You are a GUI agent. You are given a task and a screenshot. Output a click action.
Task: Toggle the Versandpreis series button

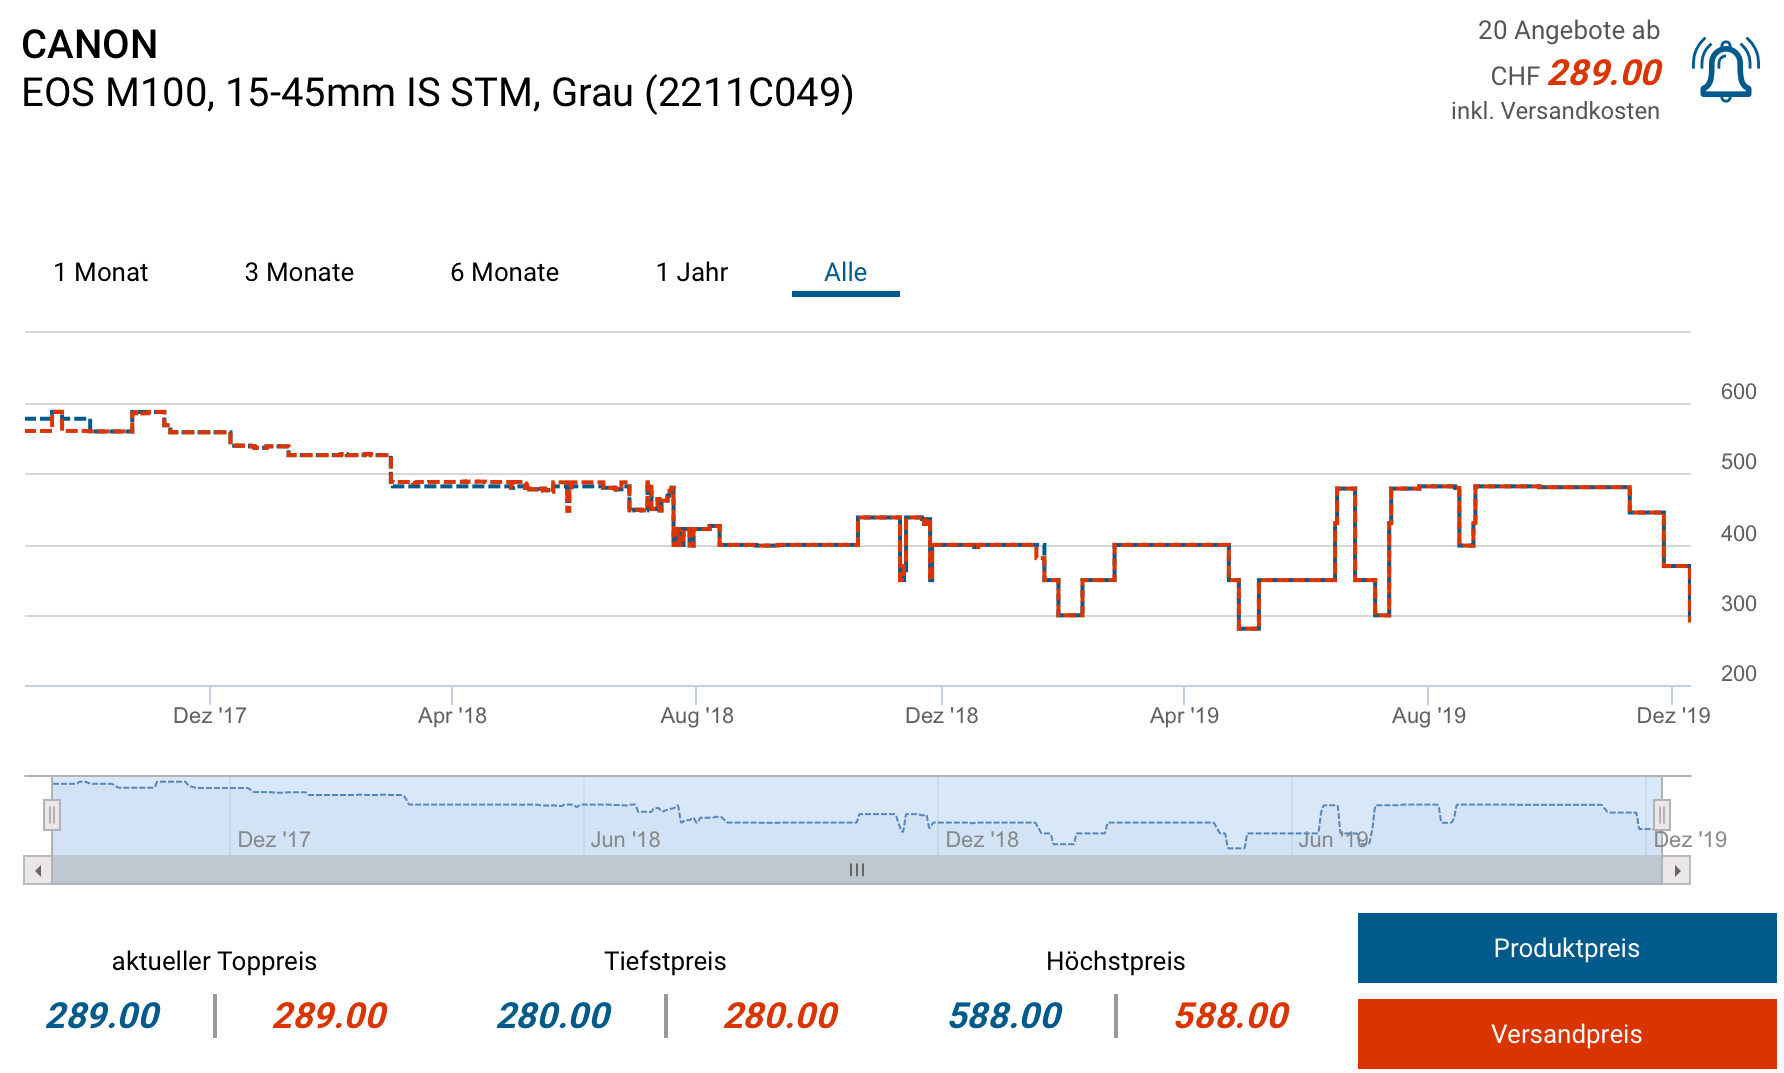coord(1566,1034)
